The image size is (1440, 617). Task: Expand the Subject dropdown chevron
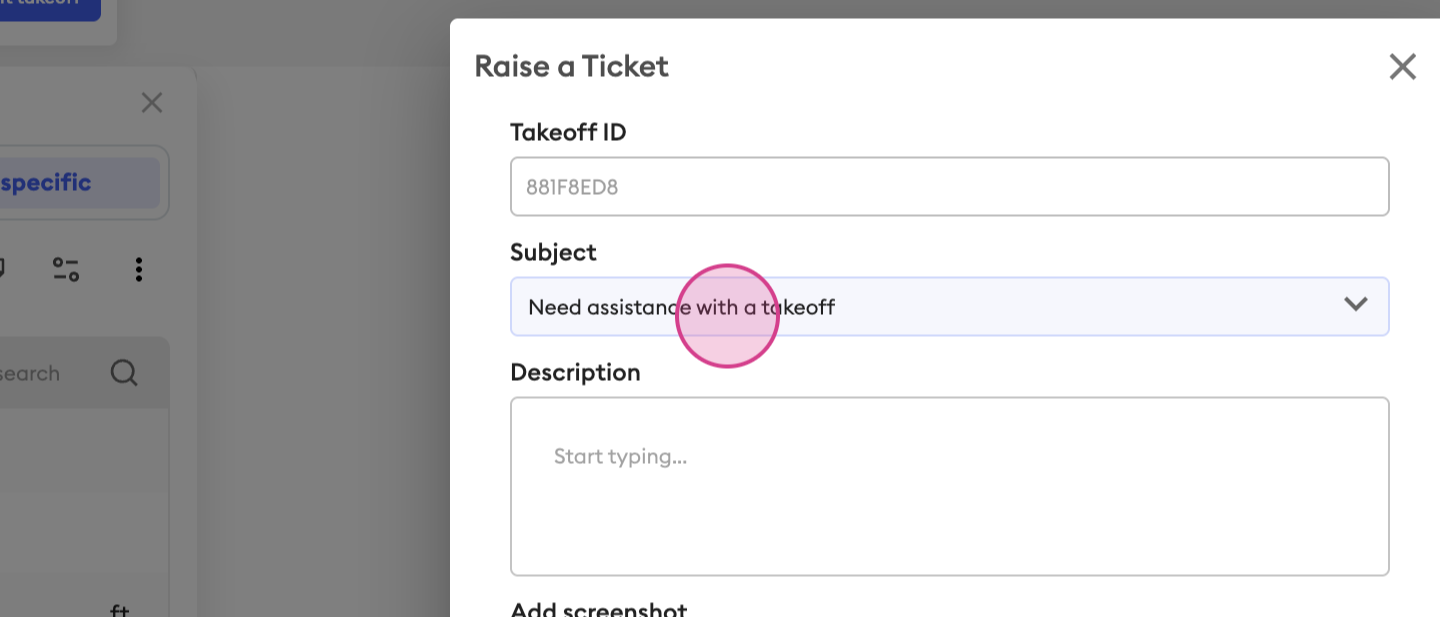click(1355, 305)
